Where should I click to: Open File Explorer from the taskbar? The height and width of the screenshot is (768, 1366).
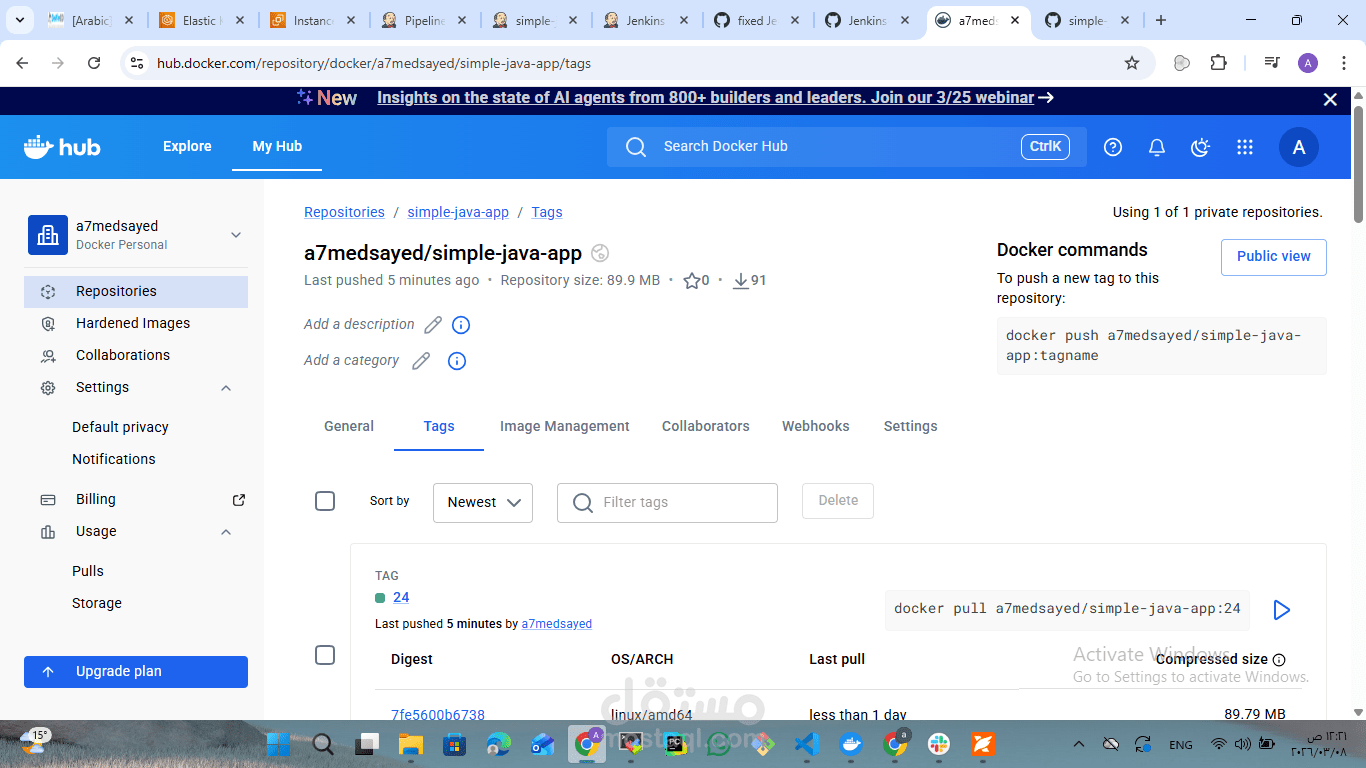click(411, 744)
